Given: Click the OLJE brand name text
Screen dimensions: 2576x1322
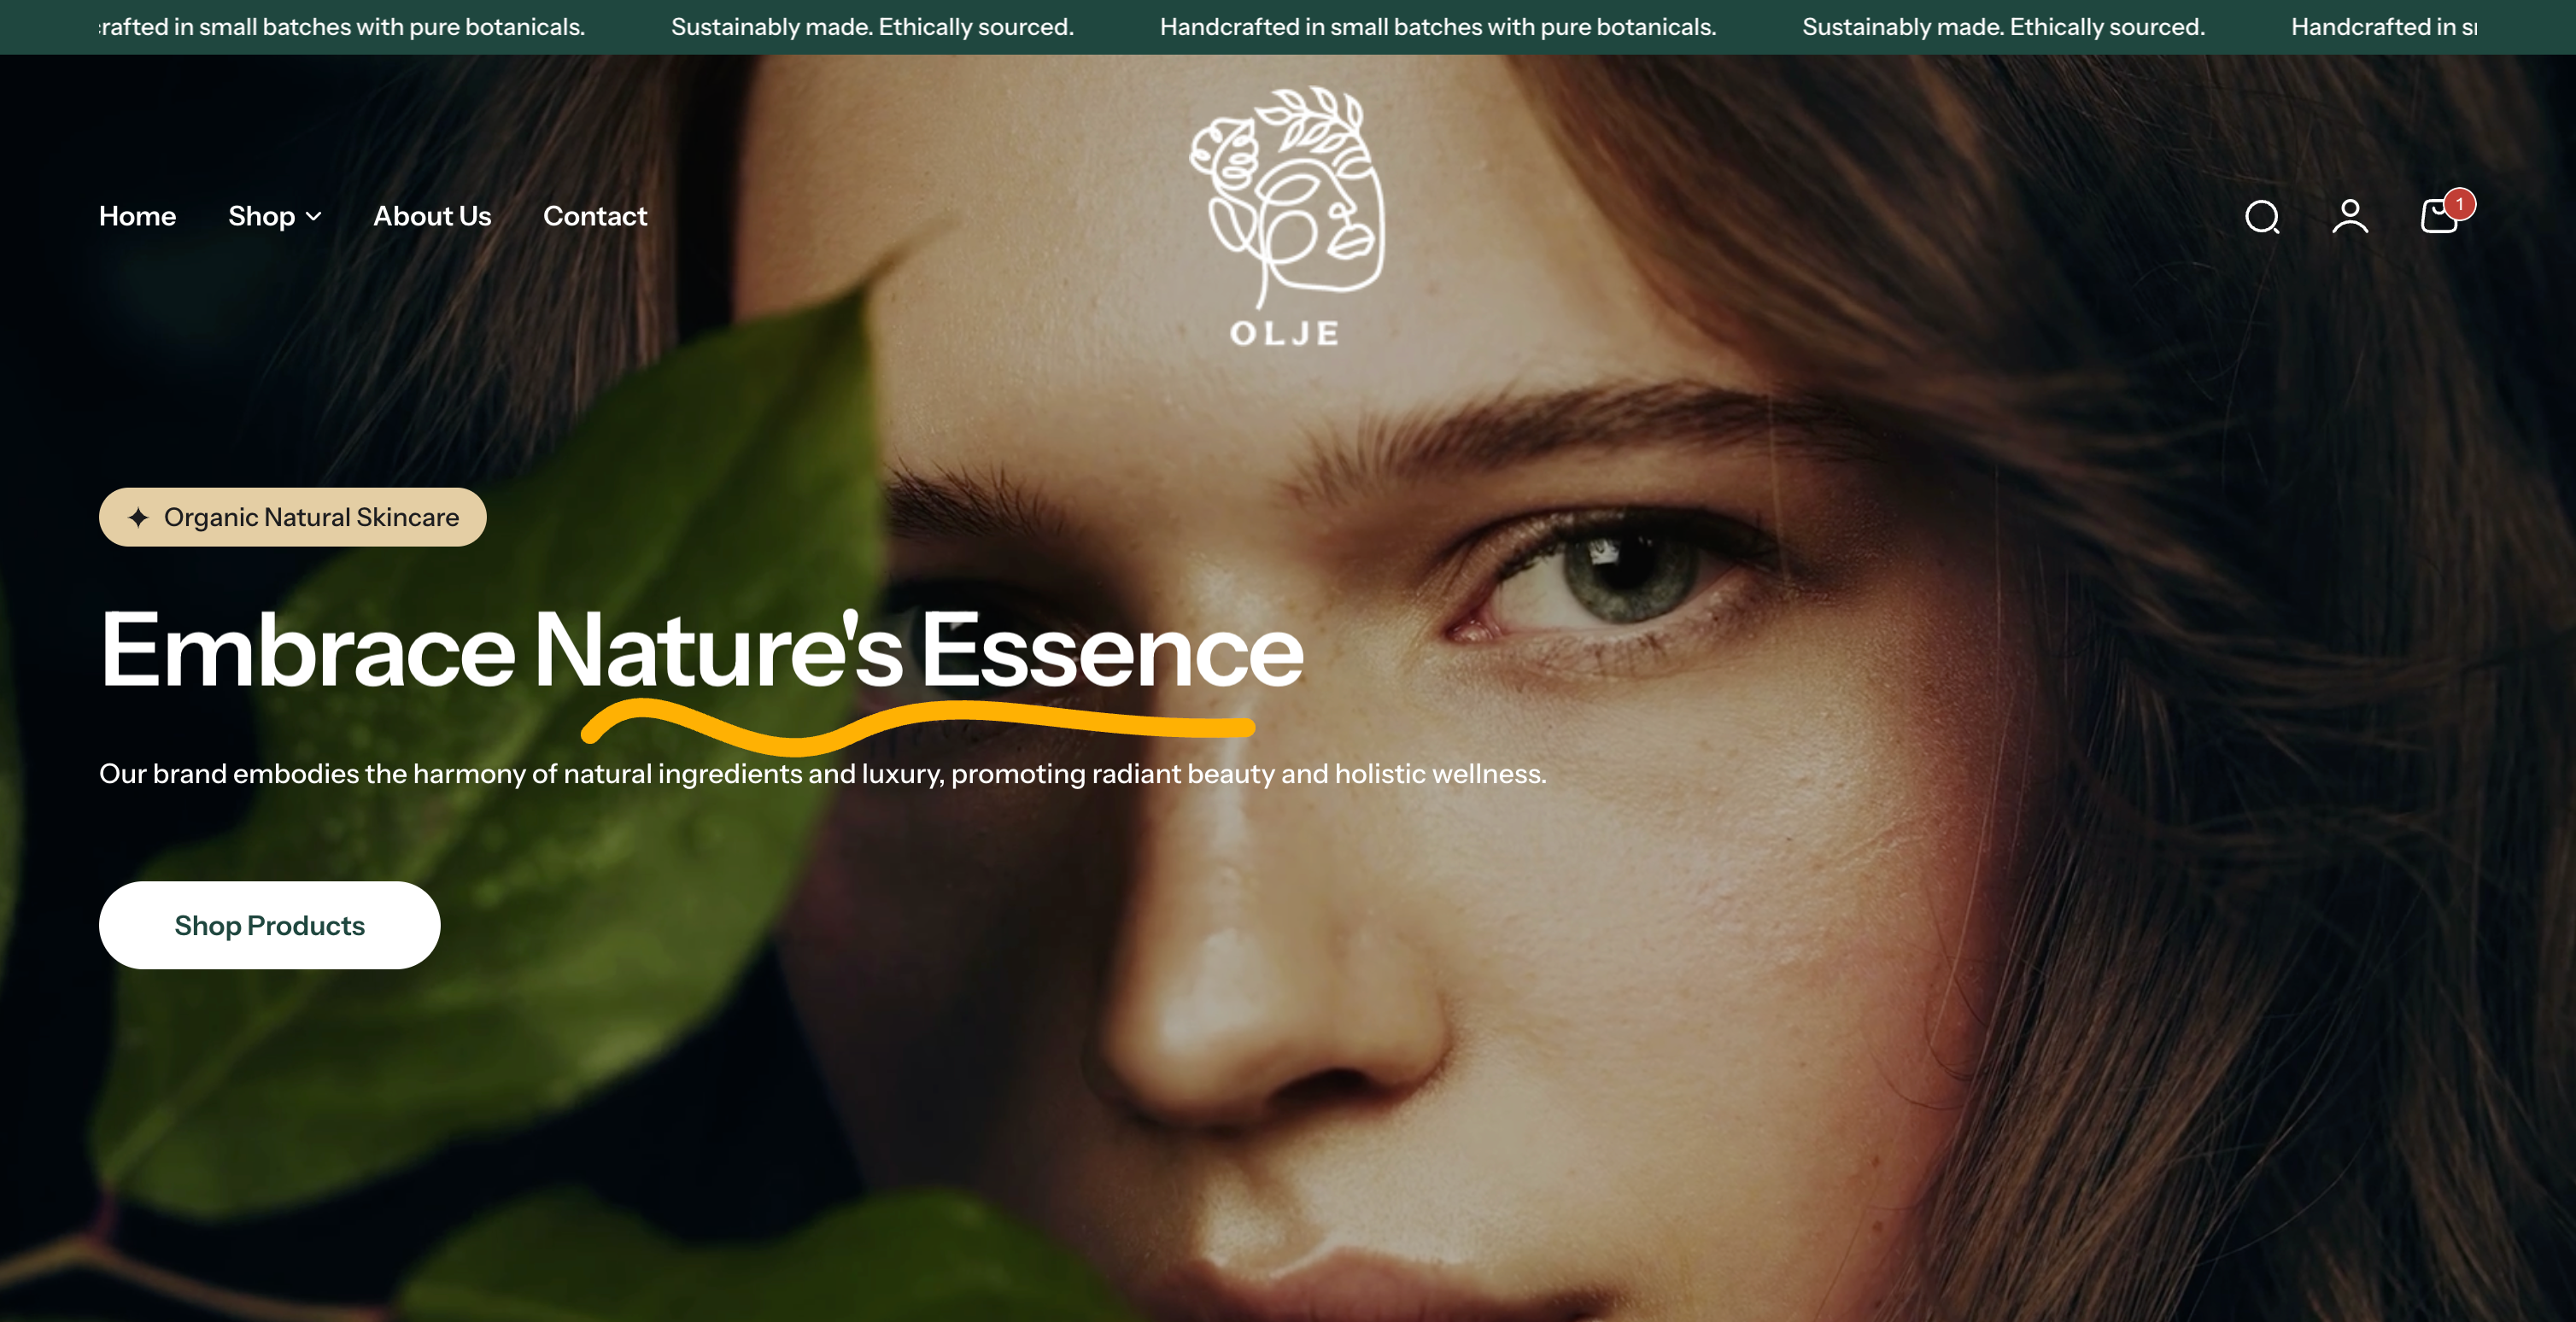Looking at the screenshot, I should coord(1285,333).
